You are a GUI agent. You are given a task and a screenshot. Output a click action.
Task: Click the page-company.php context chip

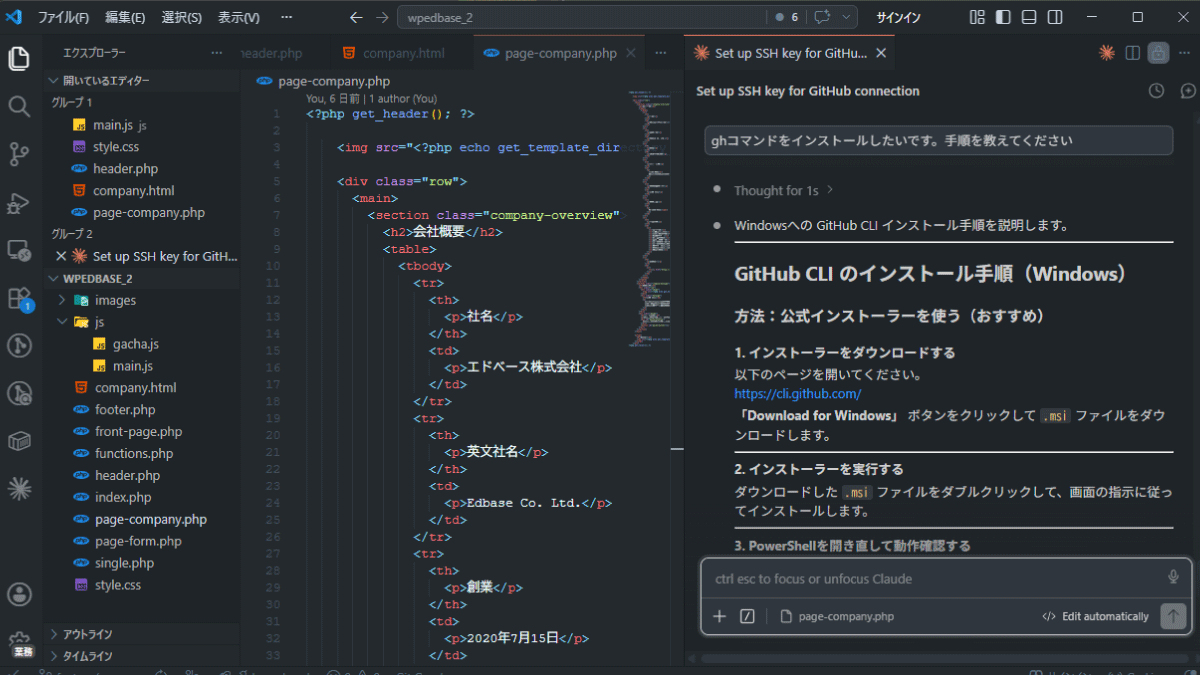point(837,616)
